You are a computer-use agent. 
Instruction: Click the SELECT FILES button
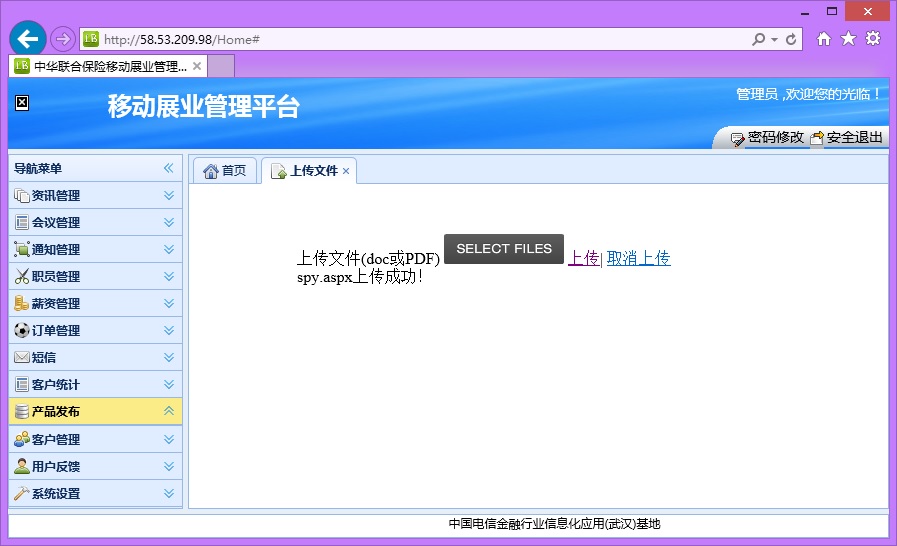pos(504,249)
